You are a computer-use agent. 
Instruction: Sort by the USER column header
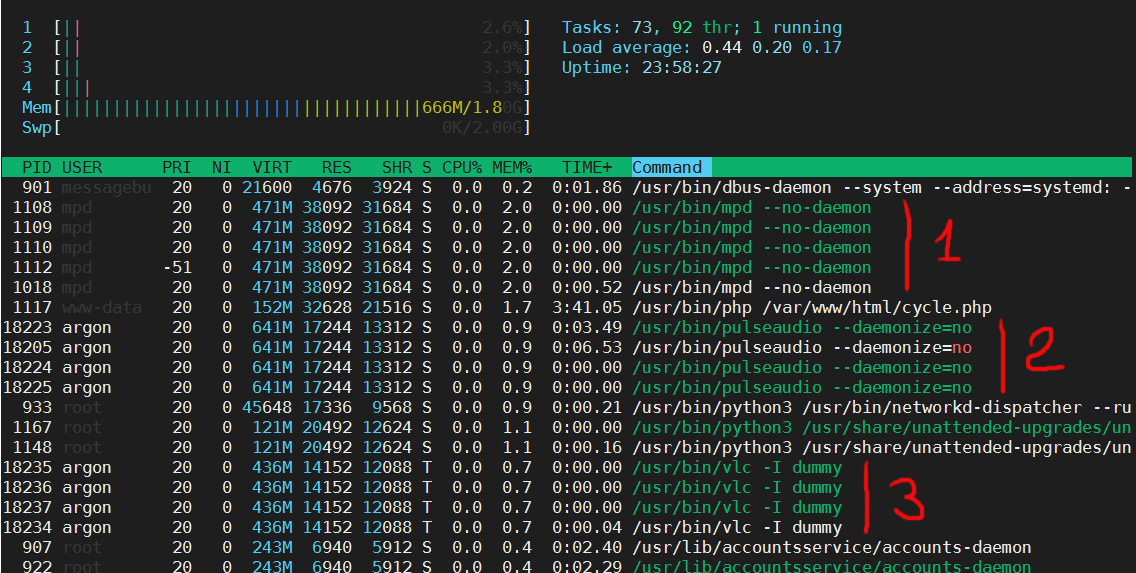[82, 167]
